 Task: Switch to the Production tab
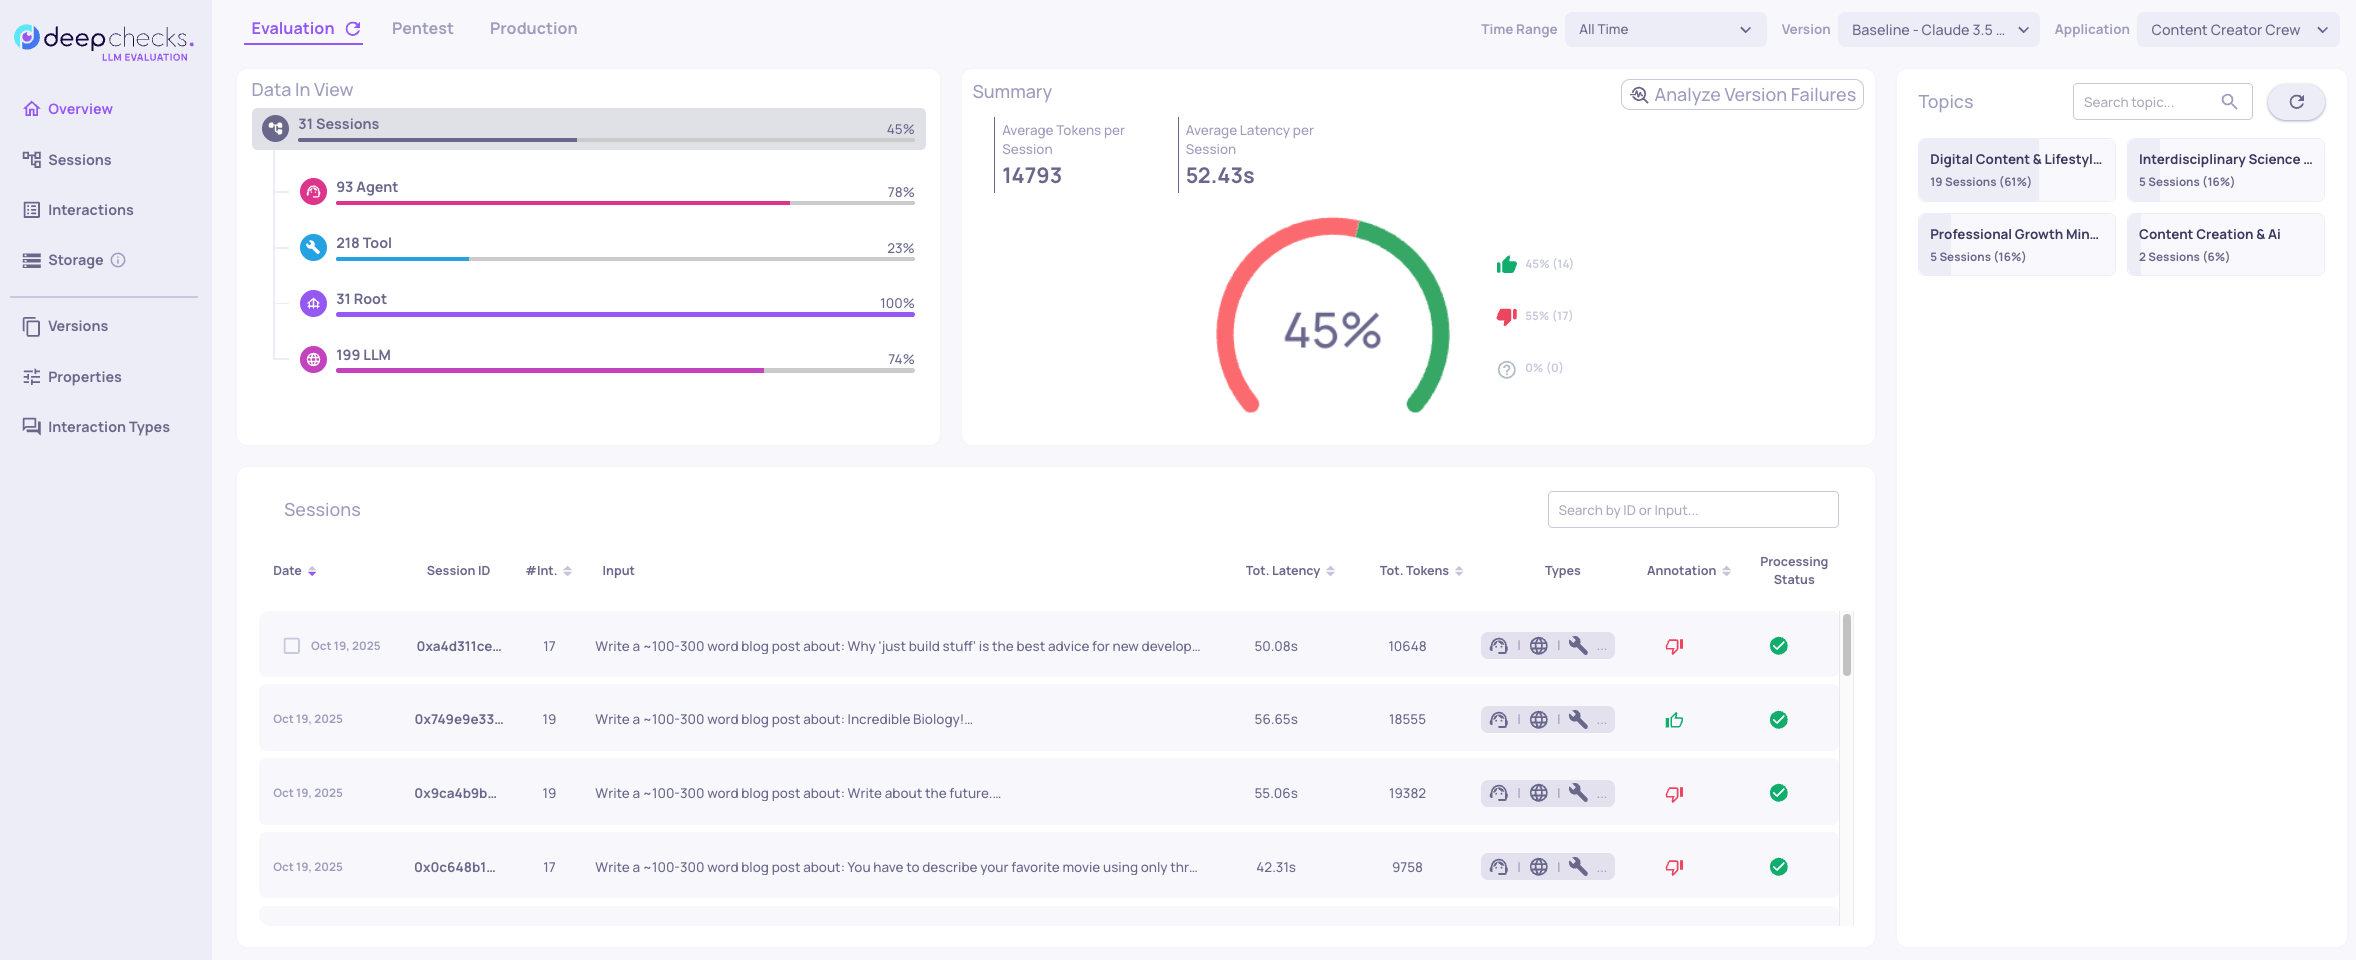533,29
